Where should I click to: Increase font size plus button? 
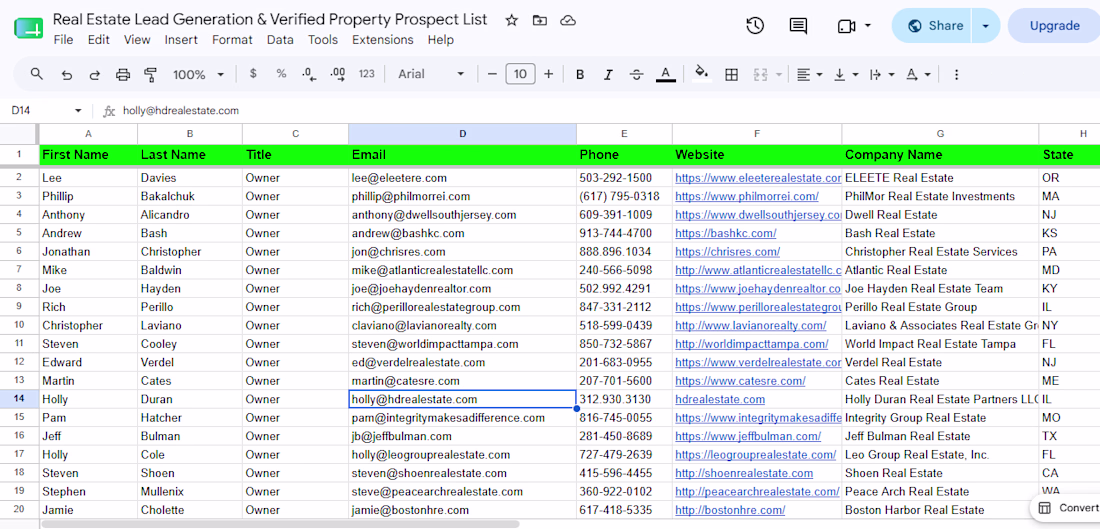(549, 74)
